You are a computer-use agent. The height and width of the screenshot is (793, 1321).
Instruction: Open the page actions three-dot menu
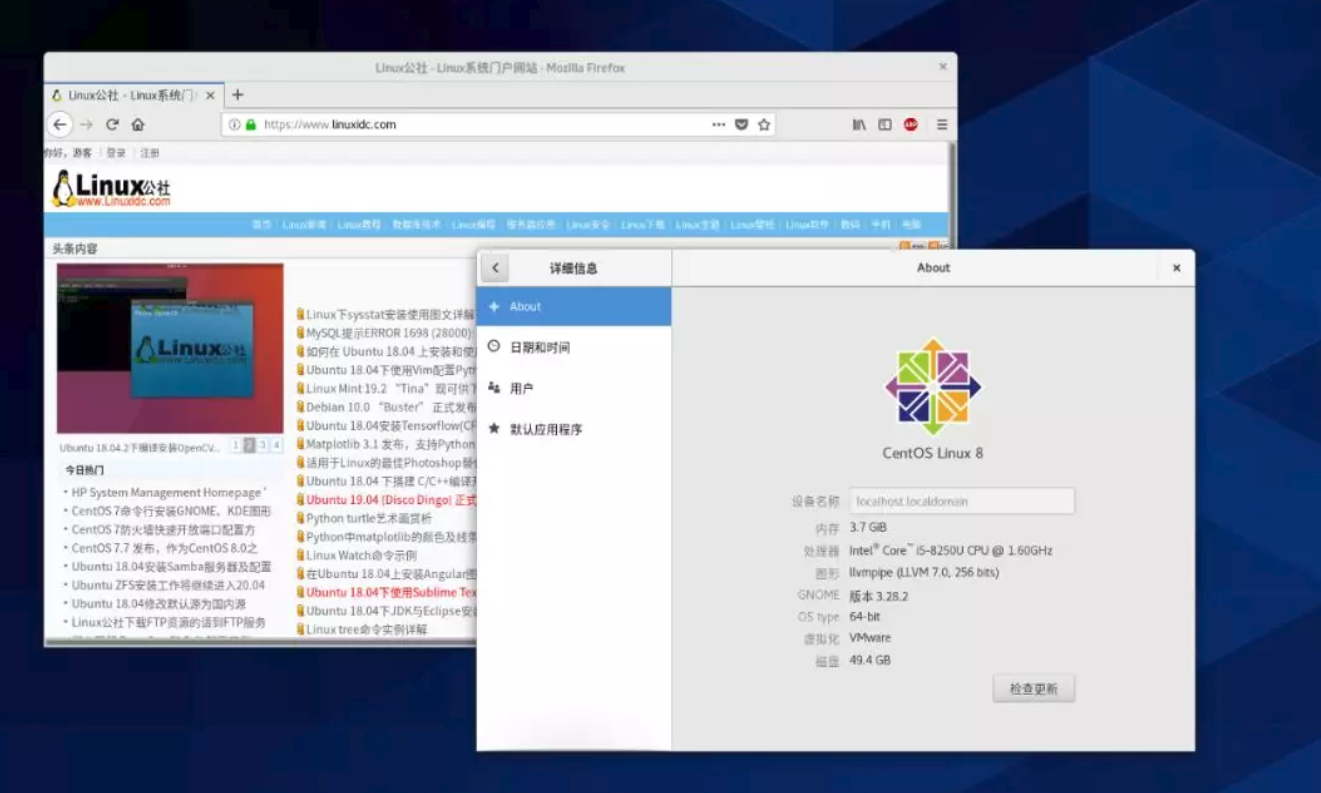(719, 125)
